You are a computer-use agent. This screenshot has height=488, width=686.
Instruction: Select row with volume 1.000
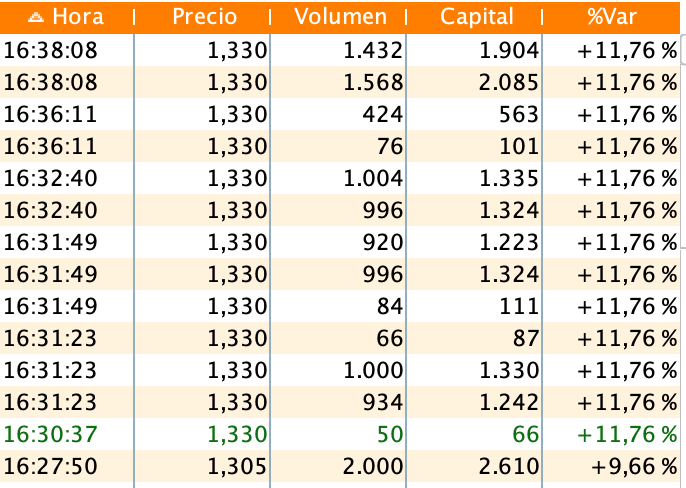pos(340,370)
